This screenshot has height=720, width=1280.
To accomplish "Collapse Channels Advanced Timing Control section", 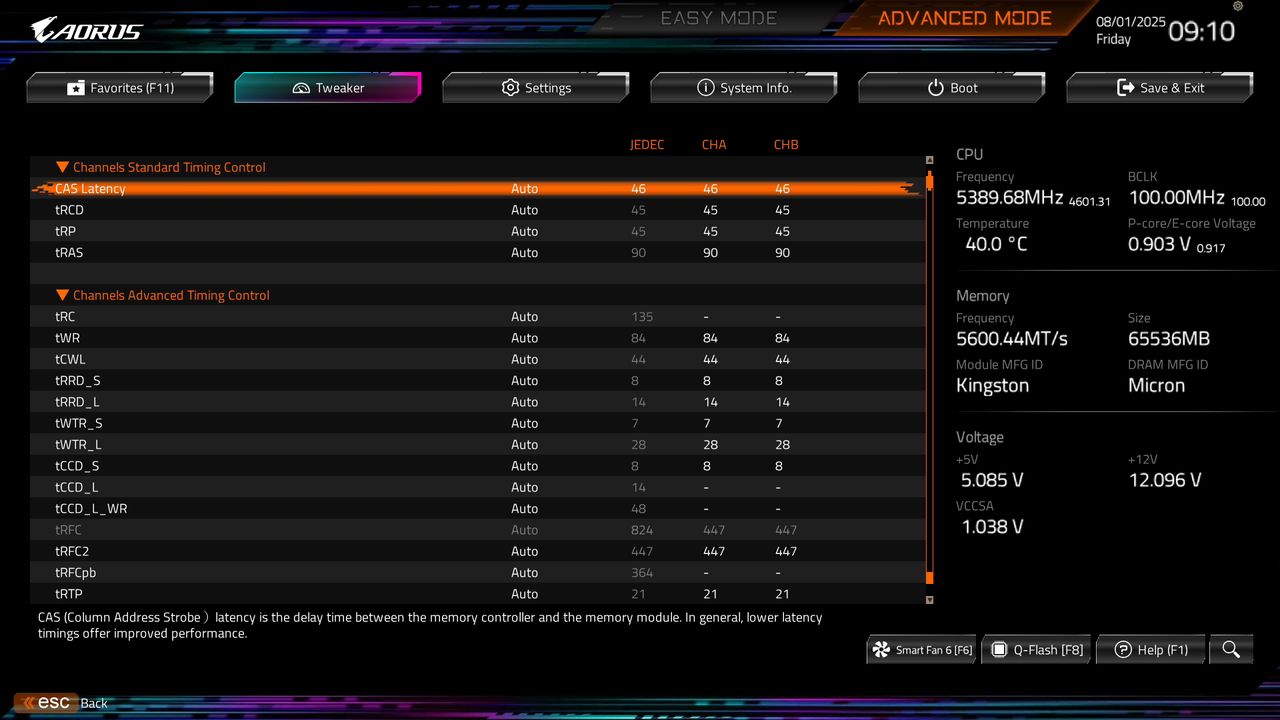I will [163, 295].
